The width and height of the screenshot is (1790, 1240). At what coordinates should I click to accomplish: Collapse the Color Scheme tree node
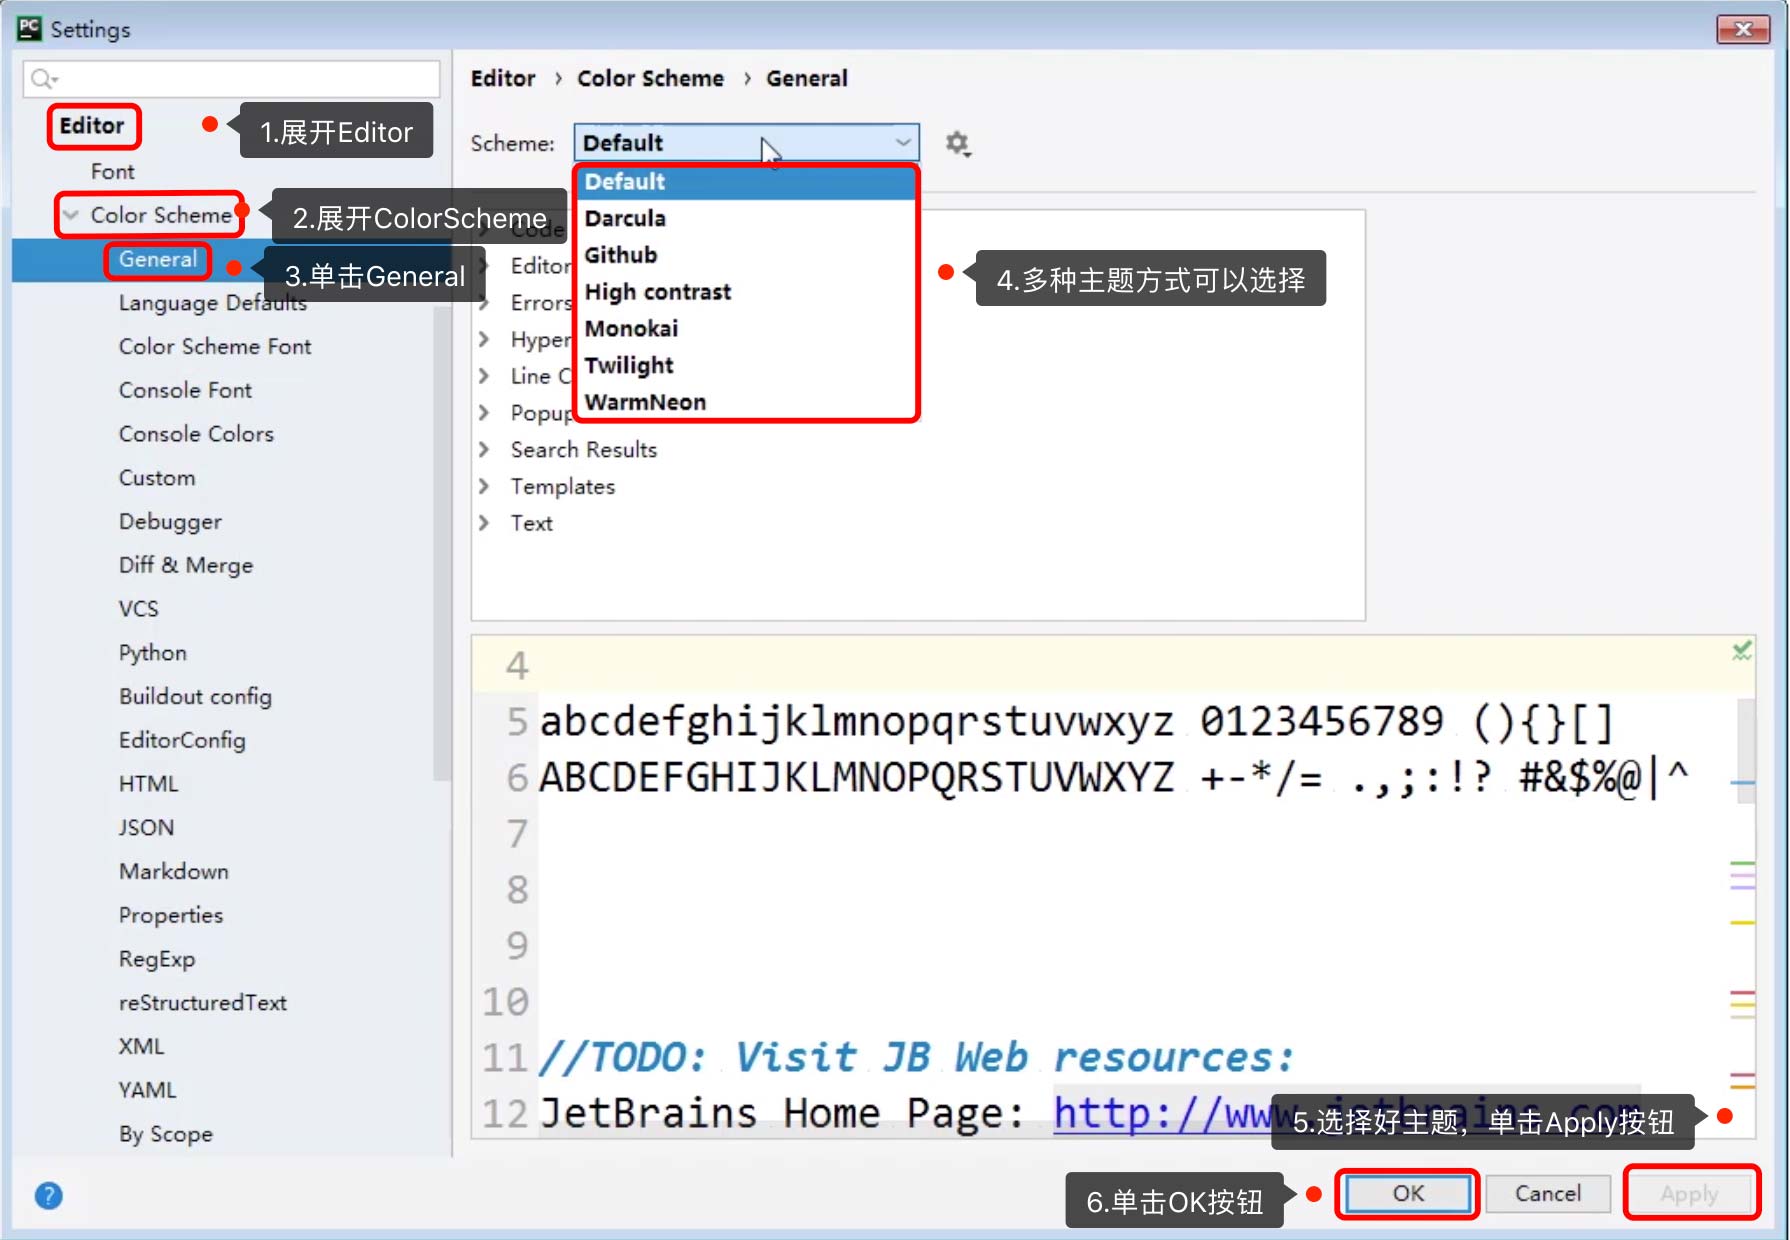[x=71, y=215]
